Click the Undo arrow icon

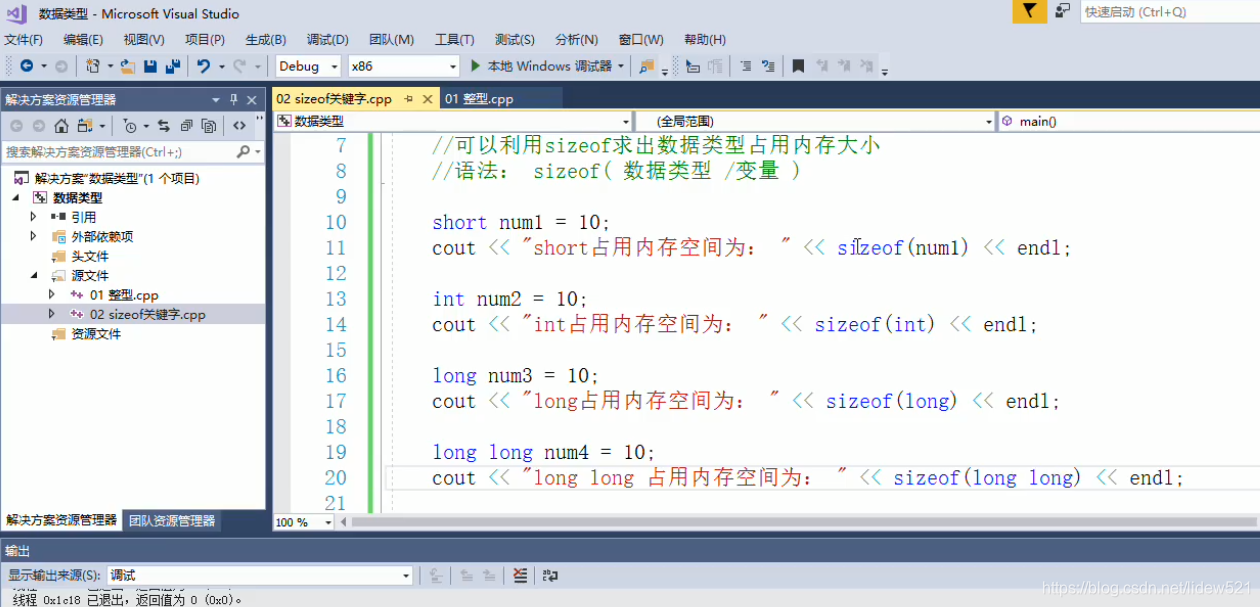pyautogui.click(x=203, y=66)
